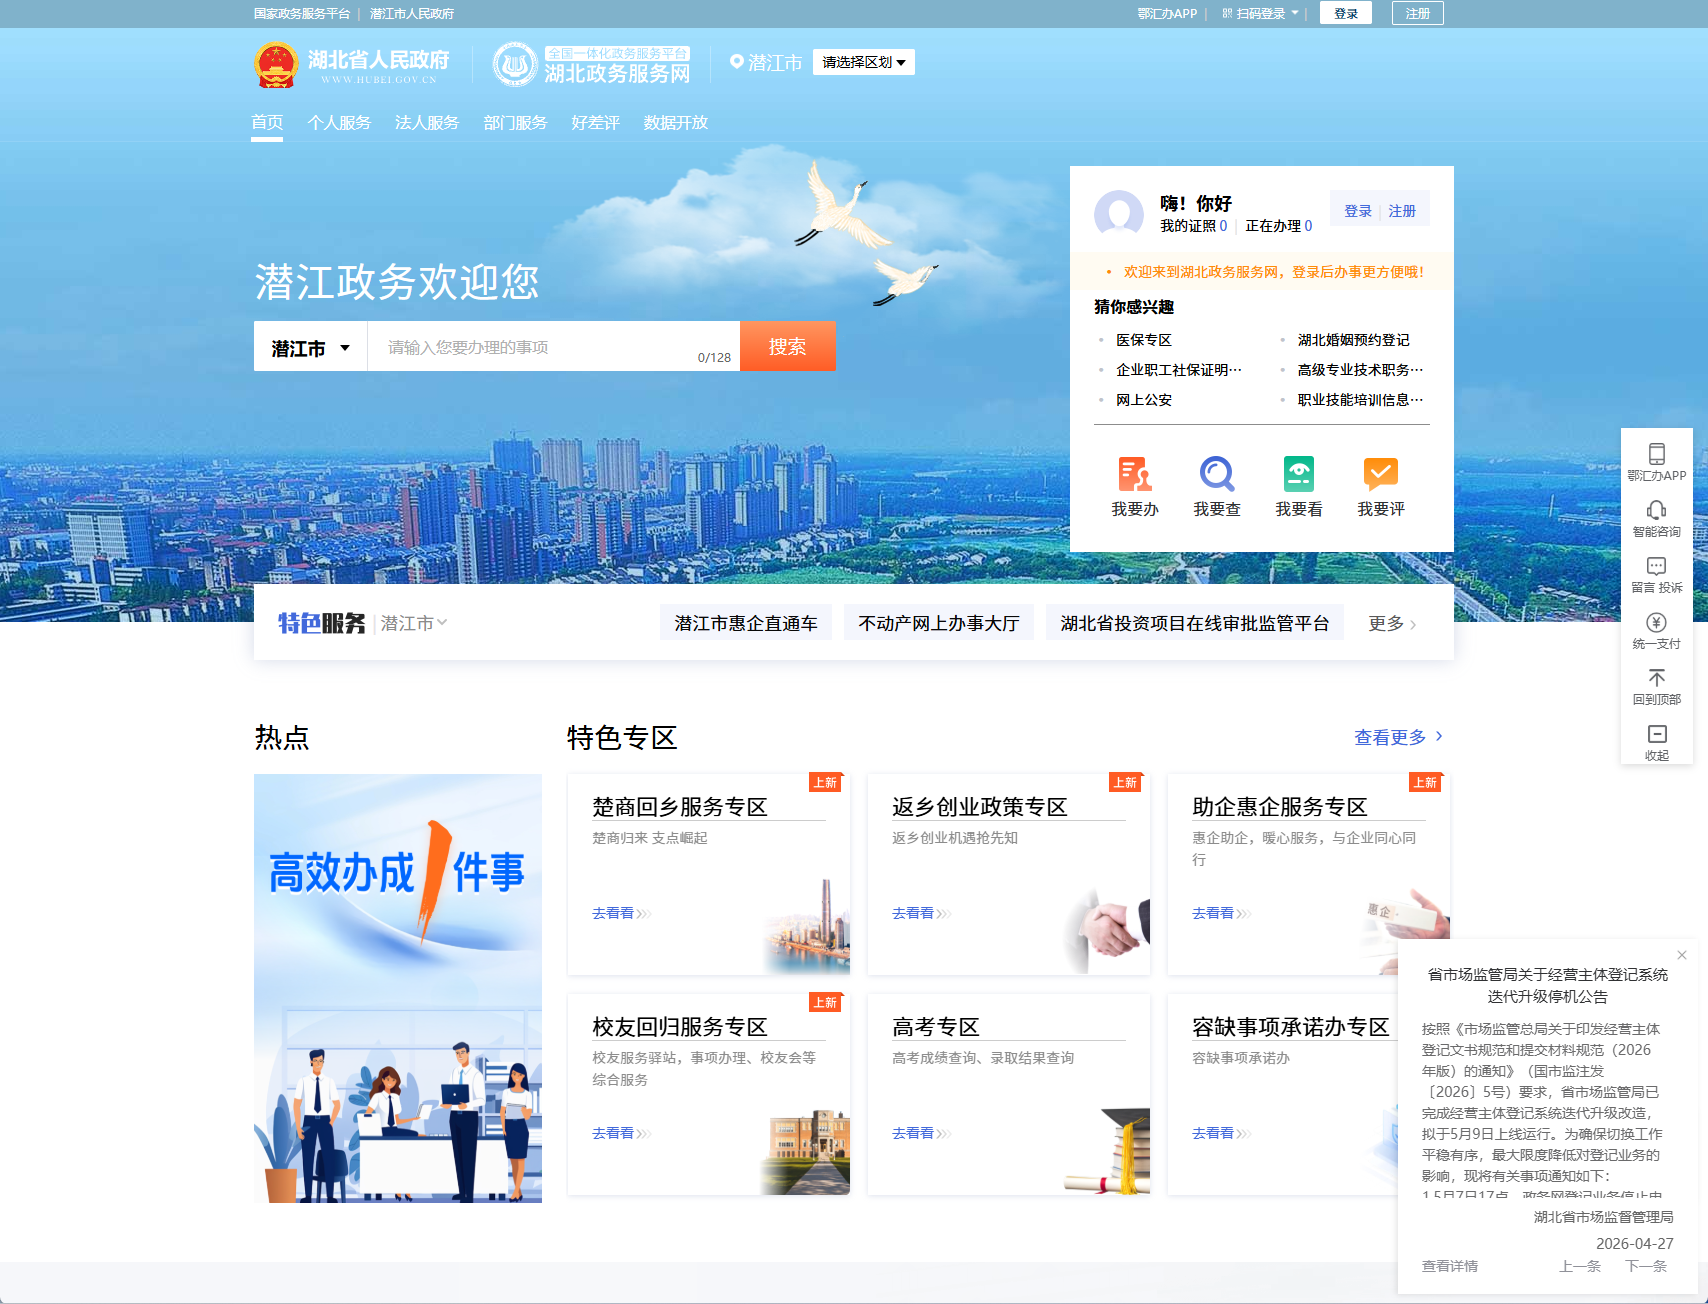This screenshot has height=1304, width=1708.
Task: Click the top bar 注册 button
Action: tap(1418, 13)
